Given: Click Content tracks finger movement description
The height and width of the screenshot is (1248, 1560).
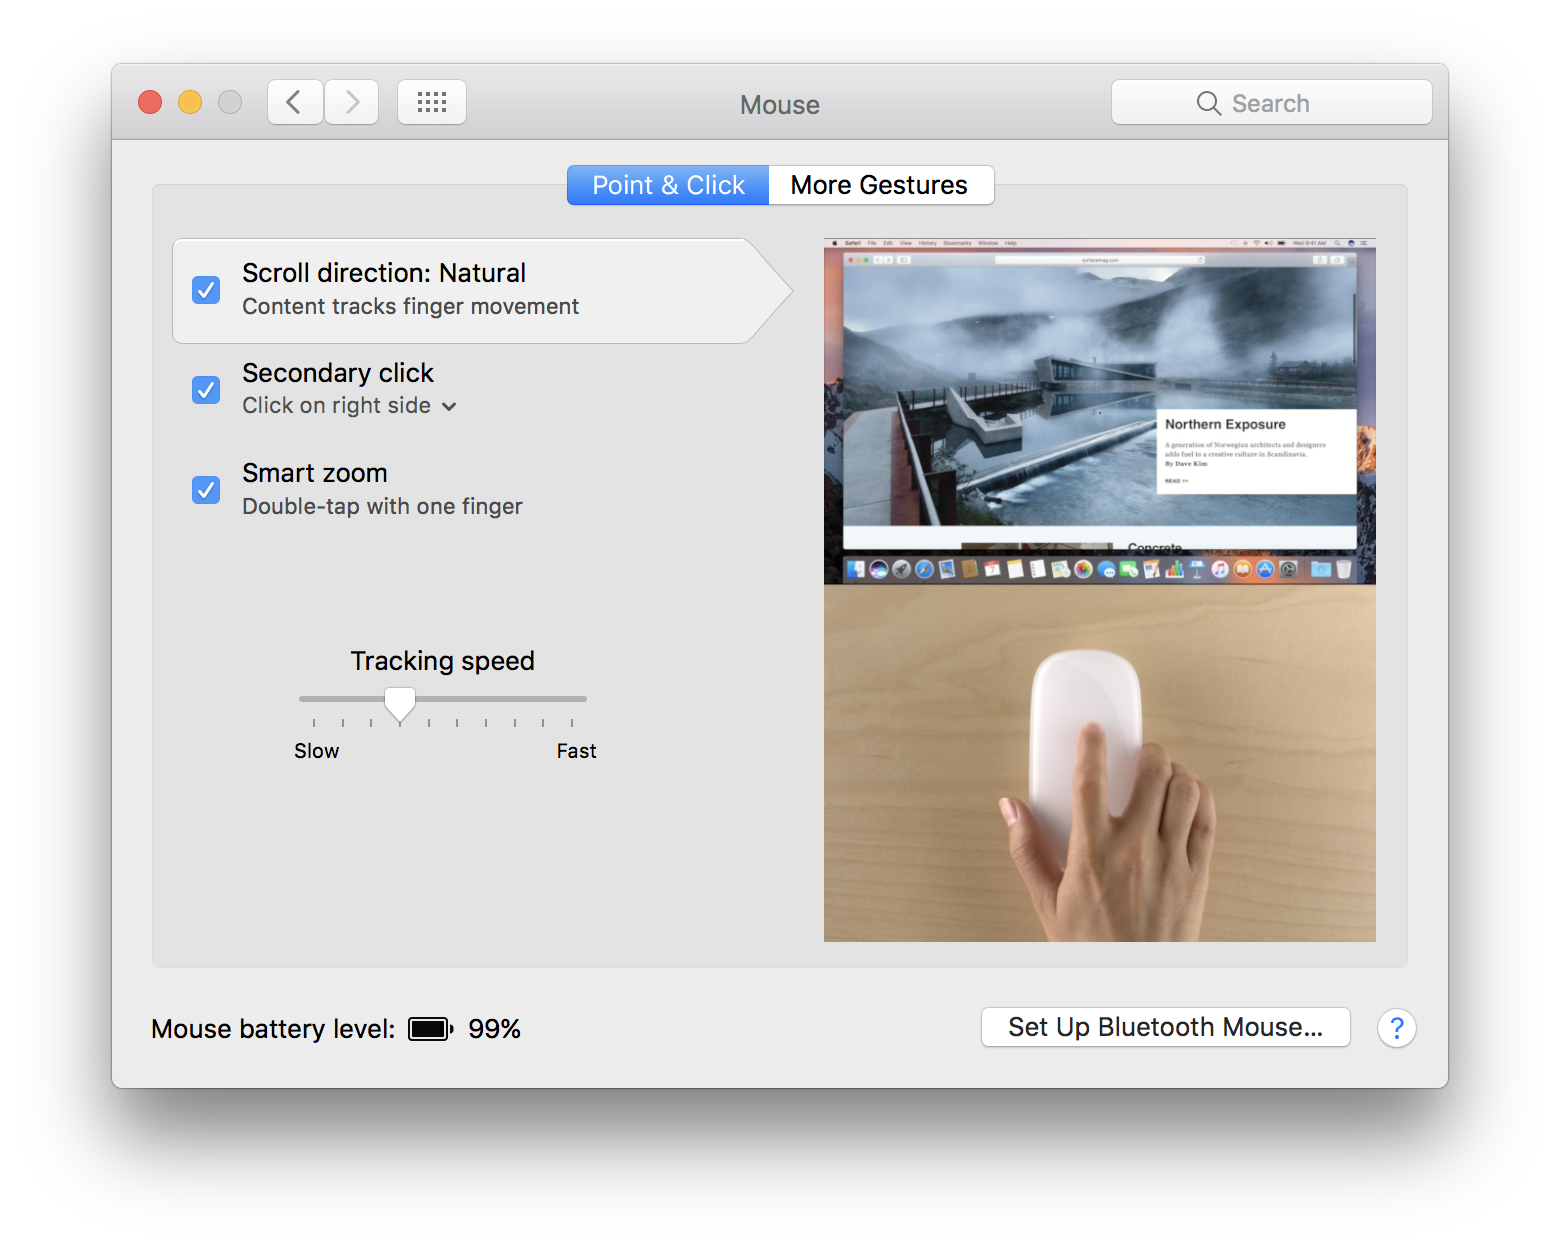Looking at the screenshot, I should tap(410, 306).
